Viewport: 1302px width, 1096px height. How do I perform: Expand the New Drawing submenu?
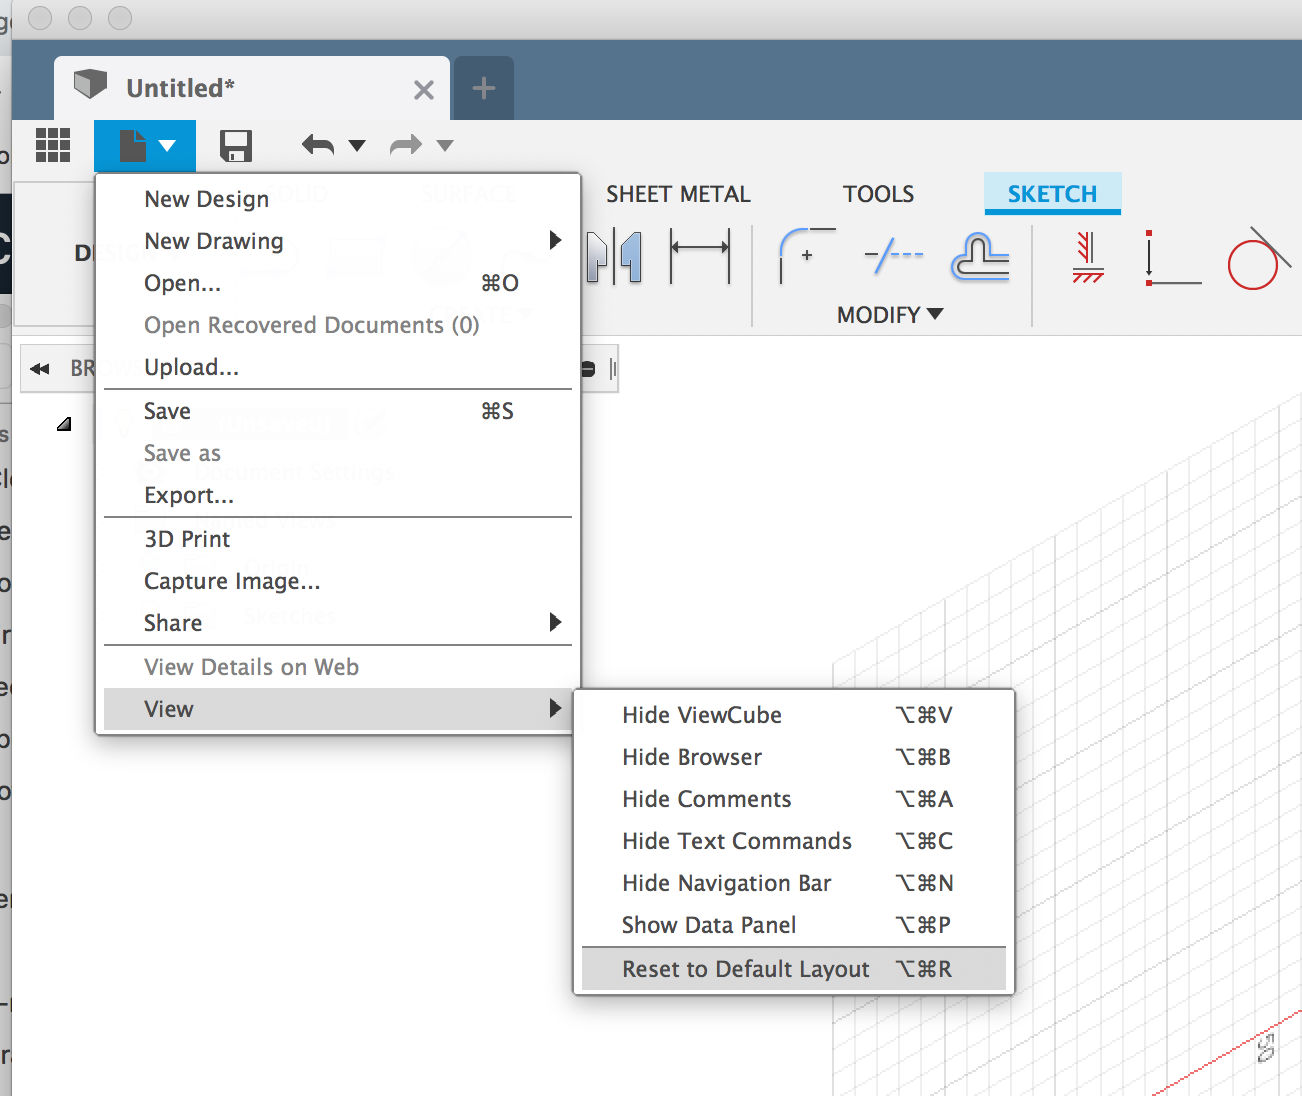[213, 241]
